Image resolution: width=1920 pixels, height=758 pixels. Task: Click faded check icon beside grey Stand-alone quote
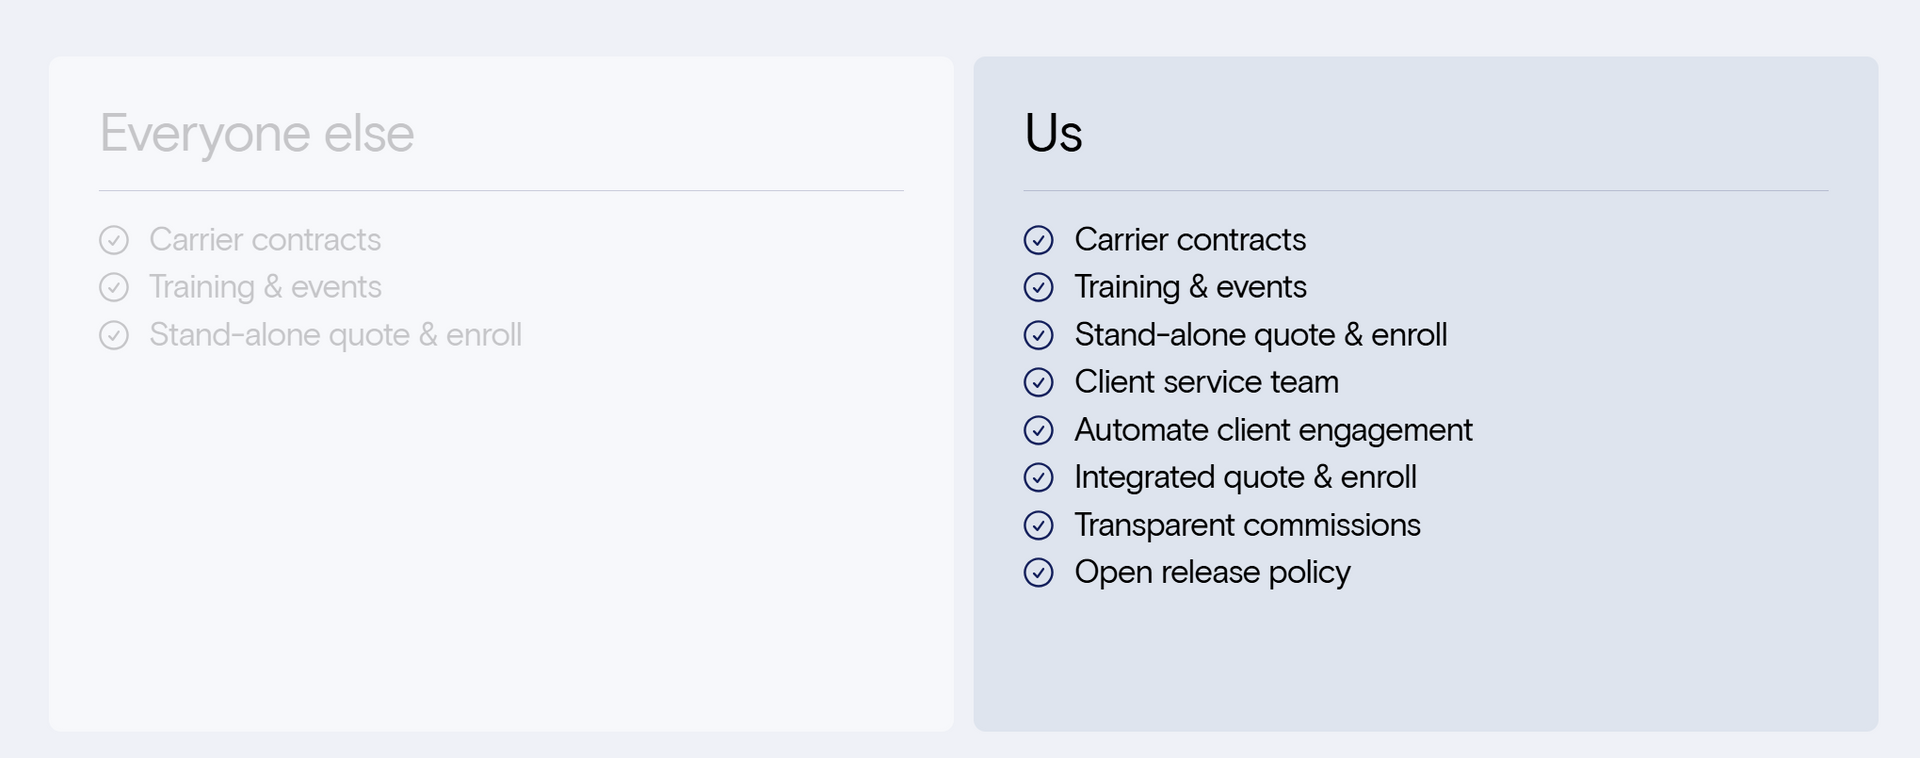[114, 335]
